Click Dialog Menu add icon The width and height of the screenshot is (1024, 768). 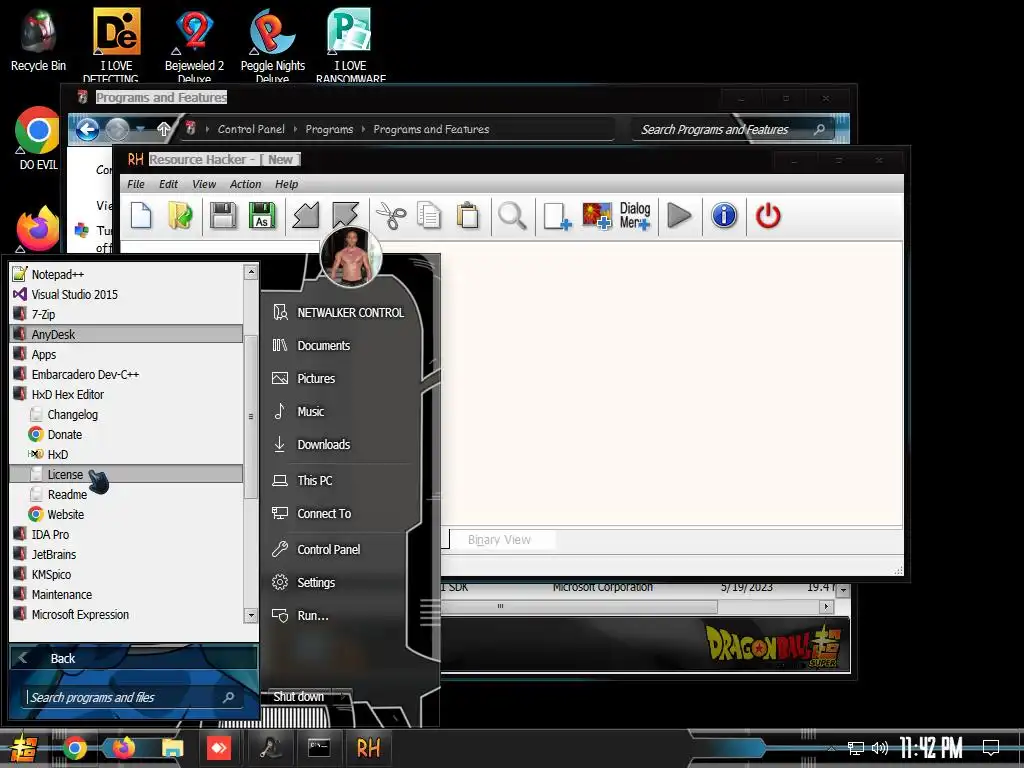635,216
